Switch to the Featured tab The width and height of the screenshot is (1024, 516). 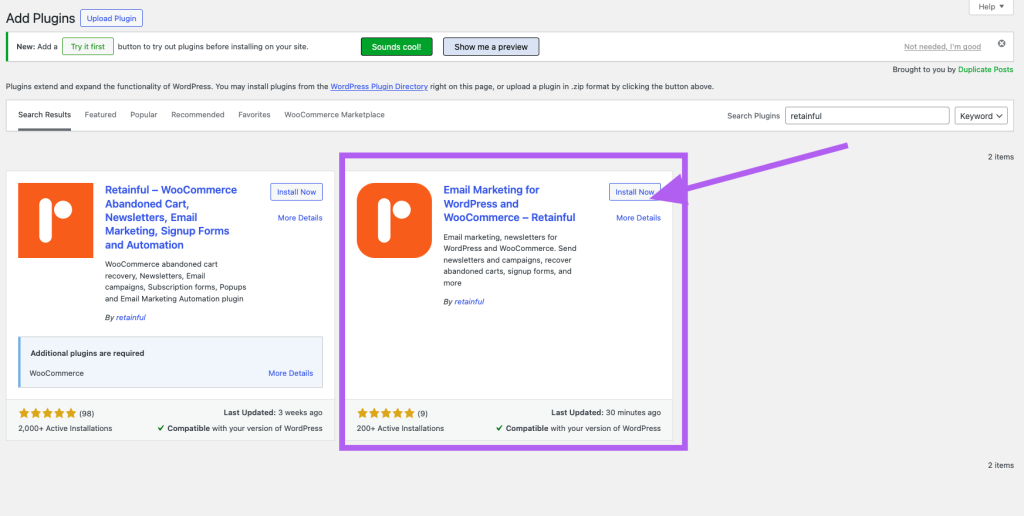pyautogui.click(x=100, y=115)
